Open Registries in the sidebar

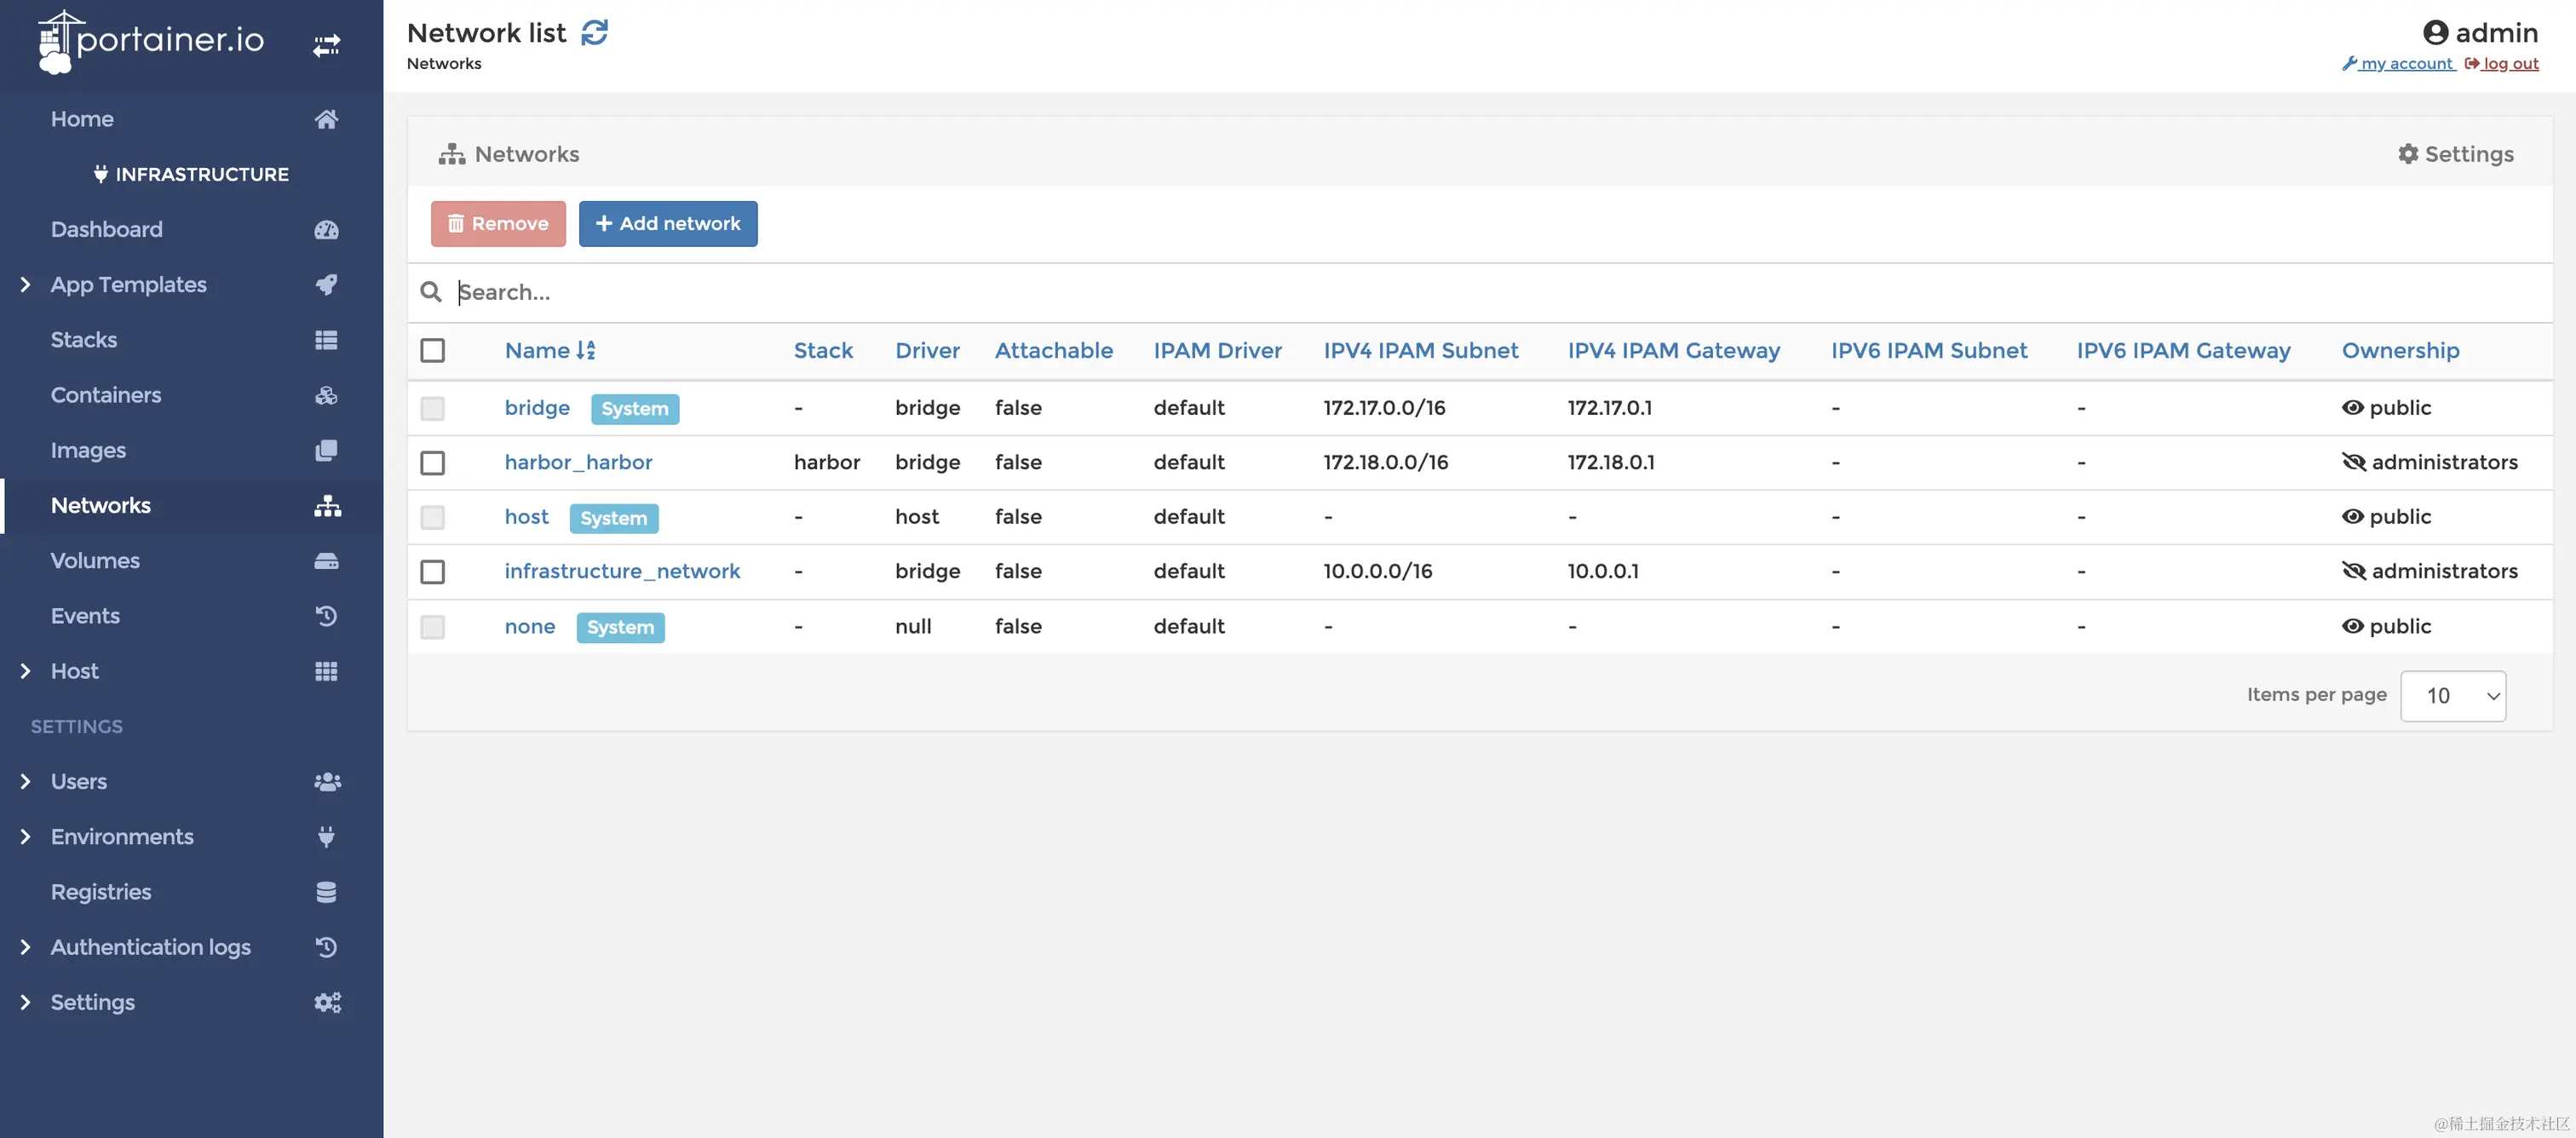[101, 892]
